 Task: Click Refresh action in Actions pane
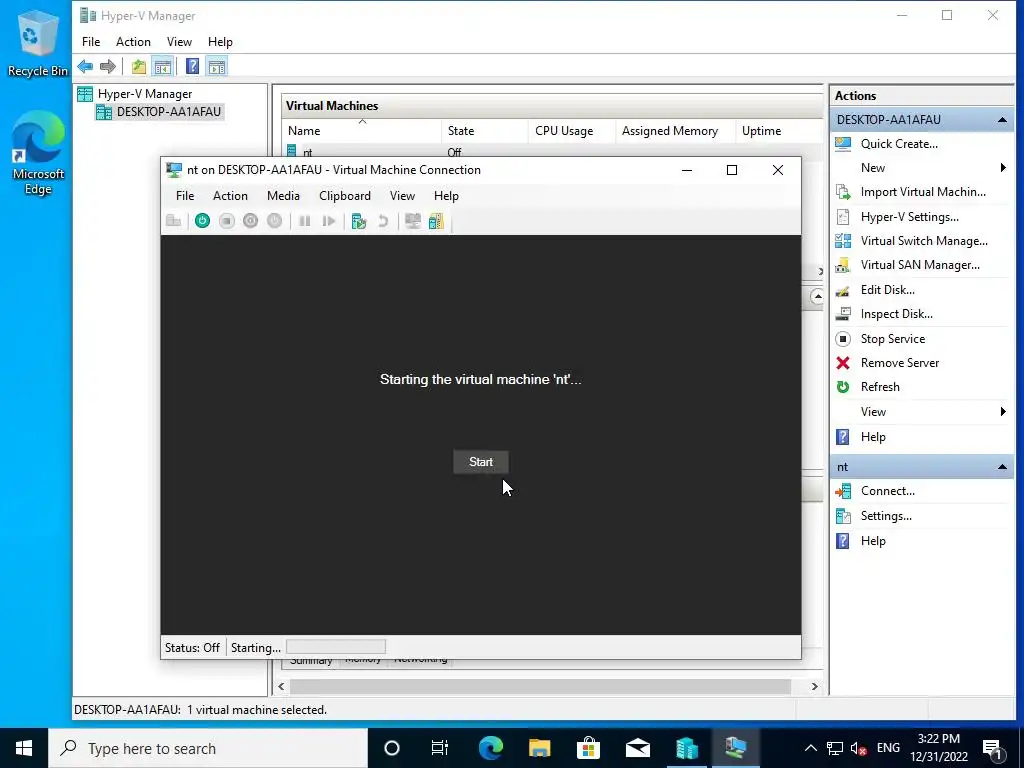(880, 387)
